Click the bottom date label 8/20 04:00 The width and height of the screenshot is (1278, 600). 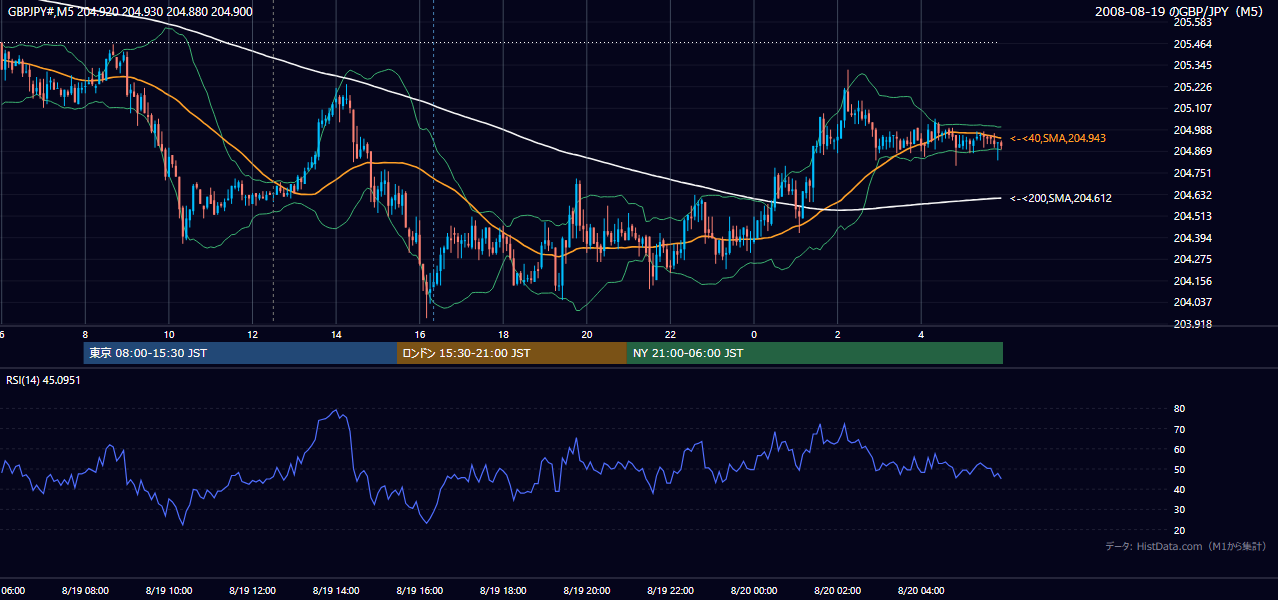point(921,590)
